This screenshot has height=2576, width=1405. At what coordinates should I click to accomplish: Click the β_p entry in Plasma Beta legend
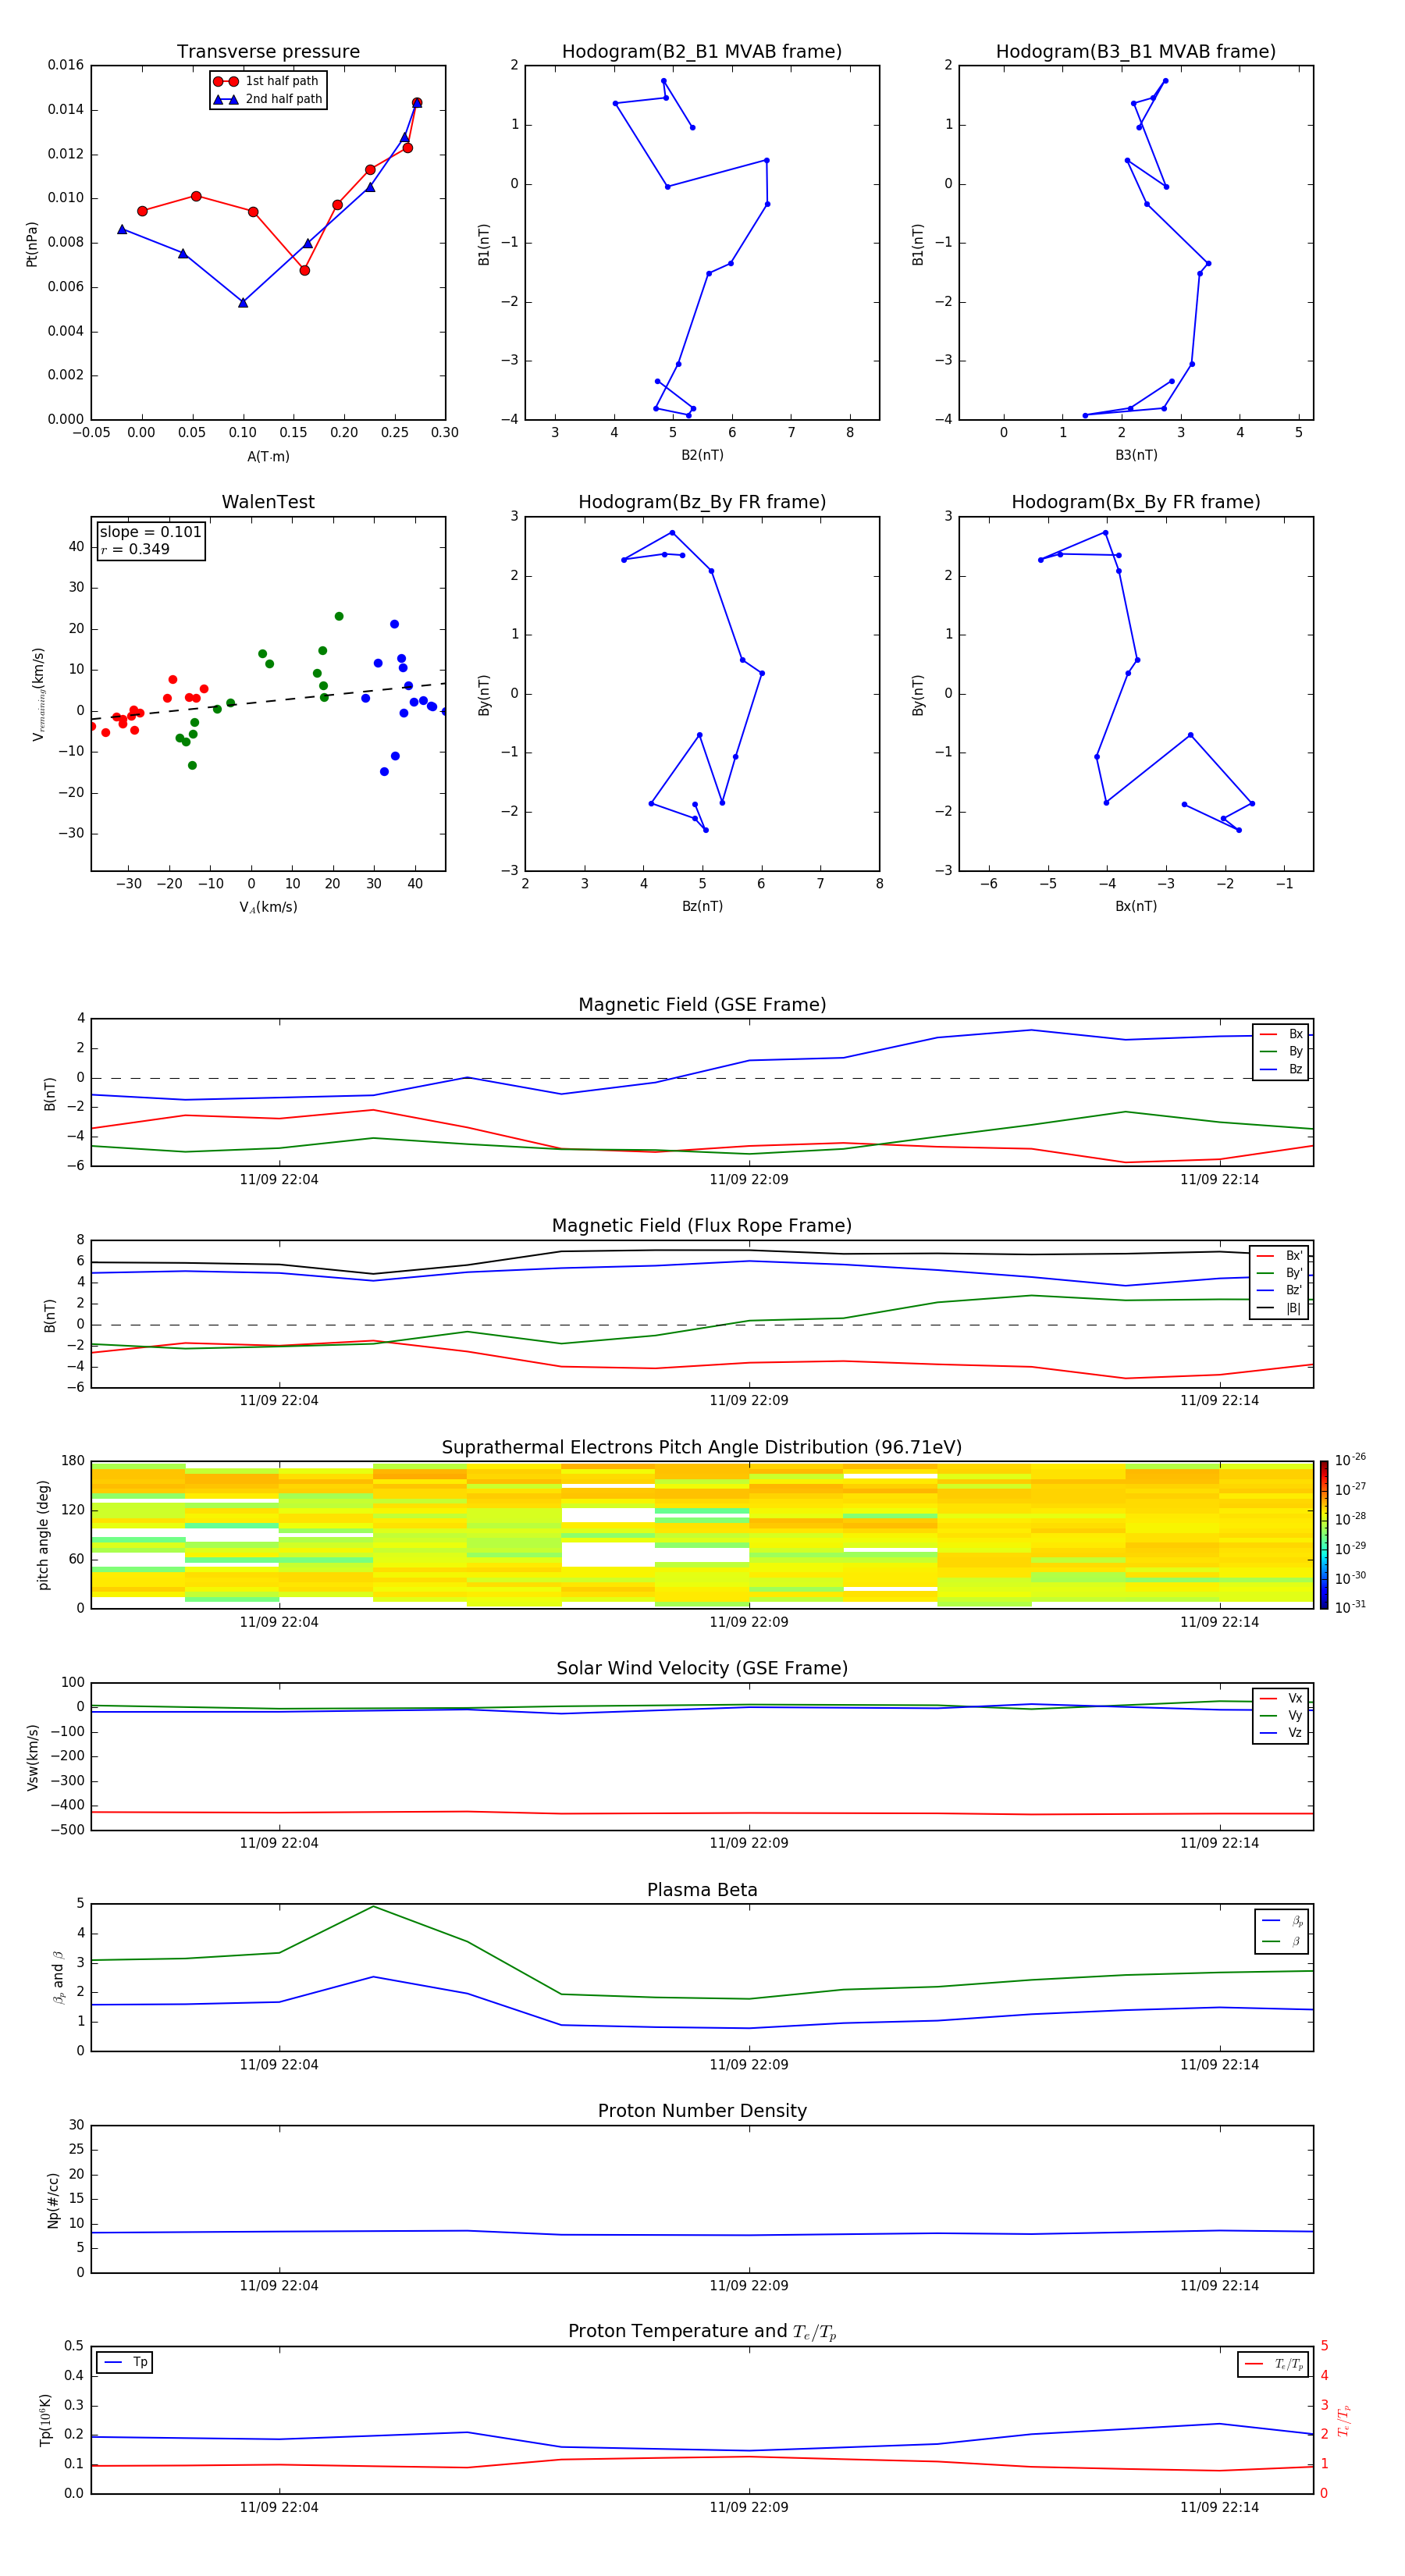[1282, 1921]
